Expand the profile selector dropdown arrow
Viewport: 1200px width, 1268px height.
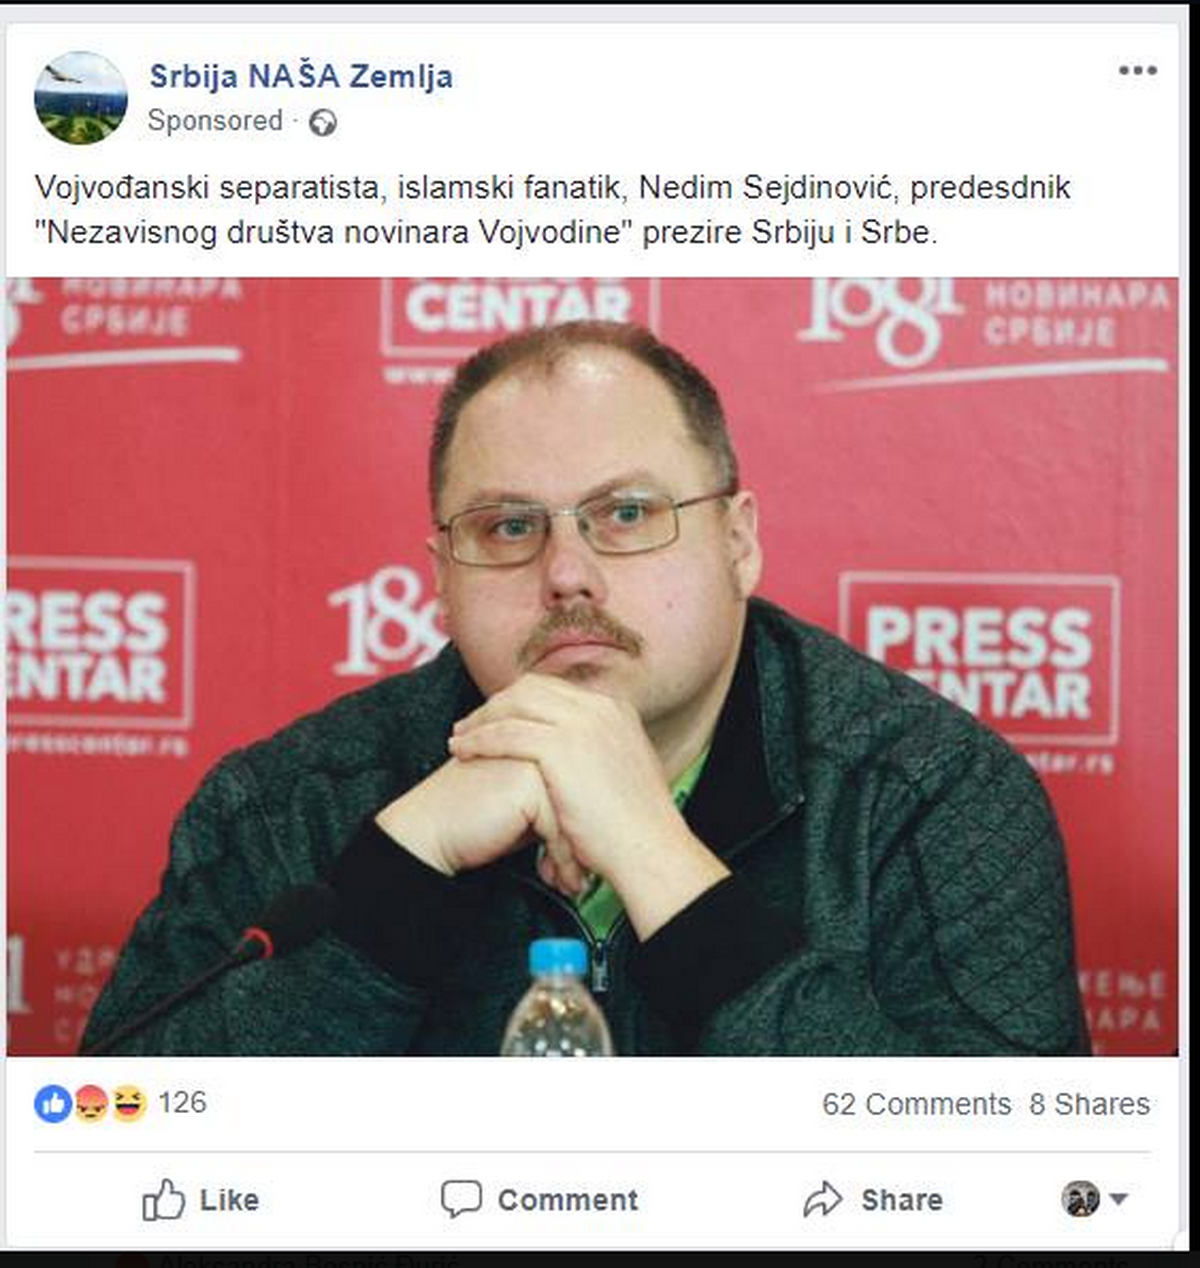point(1119,1199)
